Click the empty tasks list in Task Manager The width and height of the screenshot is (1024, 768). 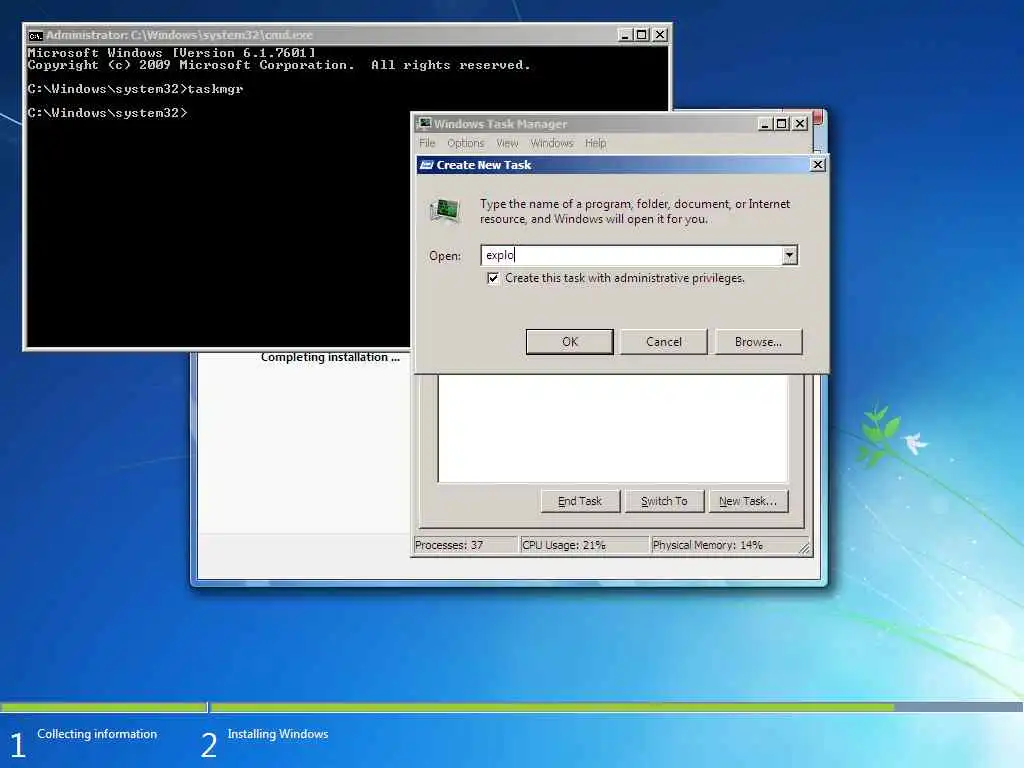613,428
